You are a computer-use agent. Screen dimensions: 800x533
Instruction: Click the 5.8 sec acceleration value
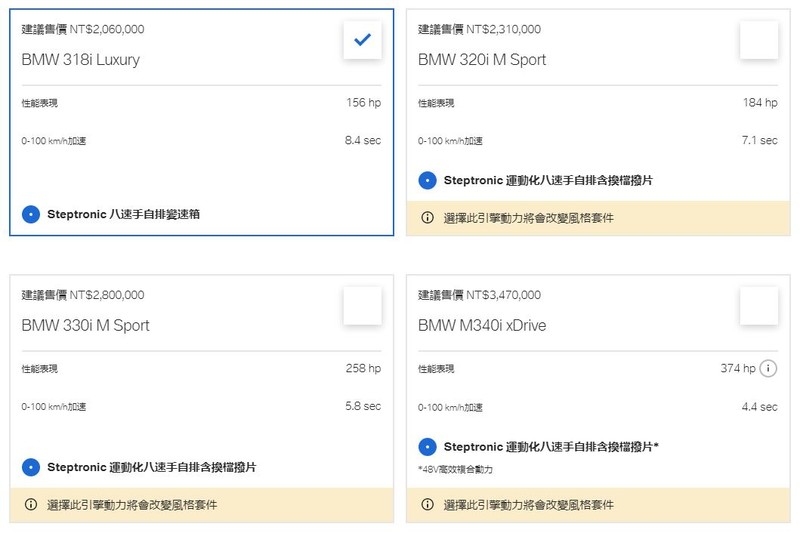363,406
